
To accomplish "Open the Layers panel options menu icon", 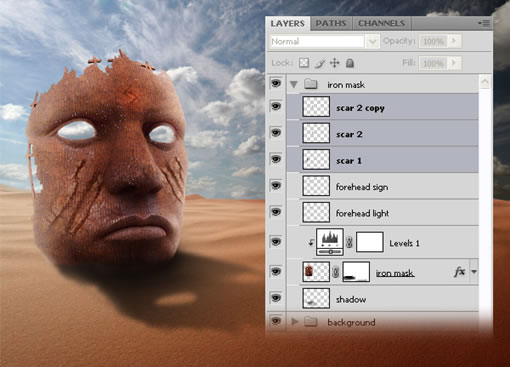I will [x=484, y=23].
